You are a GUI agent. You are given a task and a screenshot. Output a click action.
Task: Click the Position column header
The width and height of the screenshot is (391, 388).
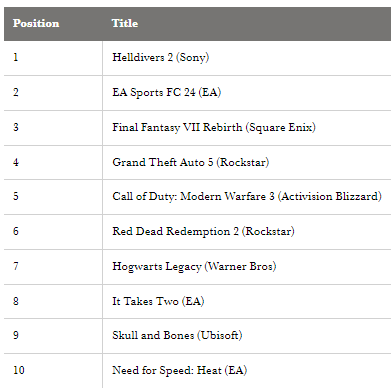pyautogui.click(x=36, y=23)
